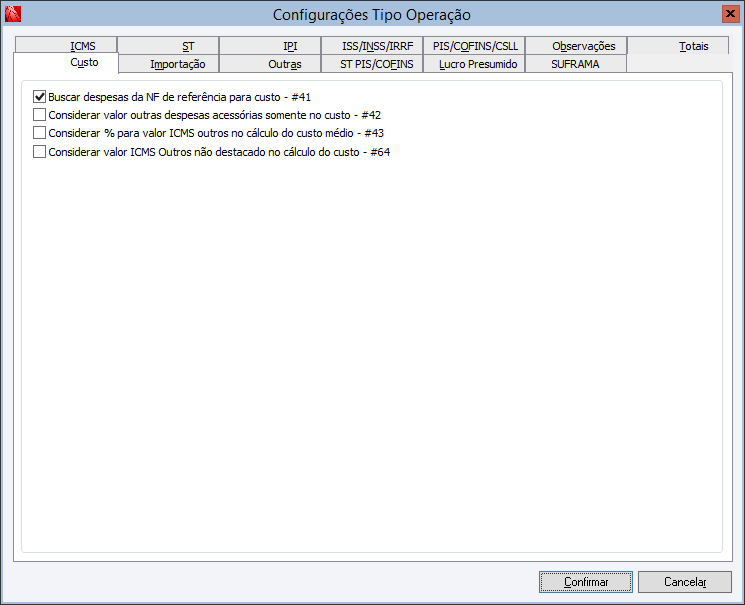Click the label text 'Considerar % para valor ICMS outros no cálculo do custo médio - #43'
This screenshot has width=745, height=605.
click(x=216, y=134)
